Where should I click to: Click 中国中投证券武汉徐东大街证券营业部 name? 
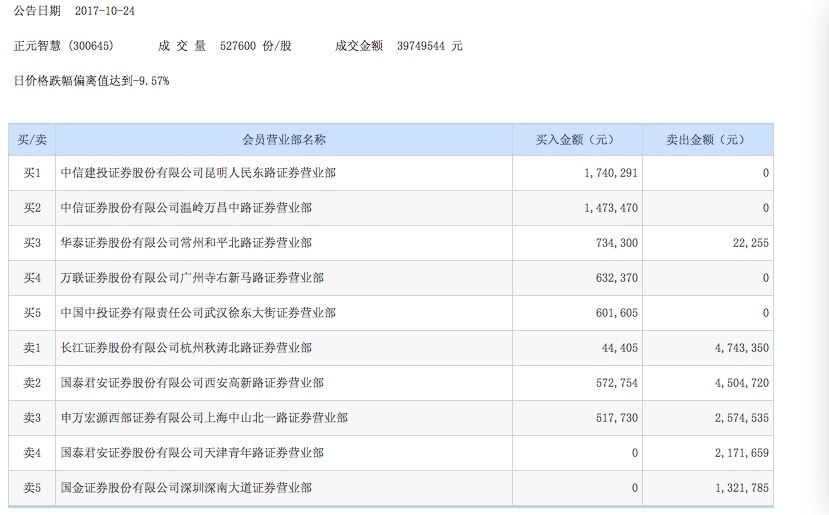pyautogui.click(x=198, y=312)
